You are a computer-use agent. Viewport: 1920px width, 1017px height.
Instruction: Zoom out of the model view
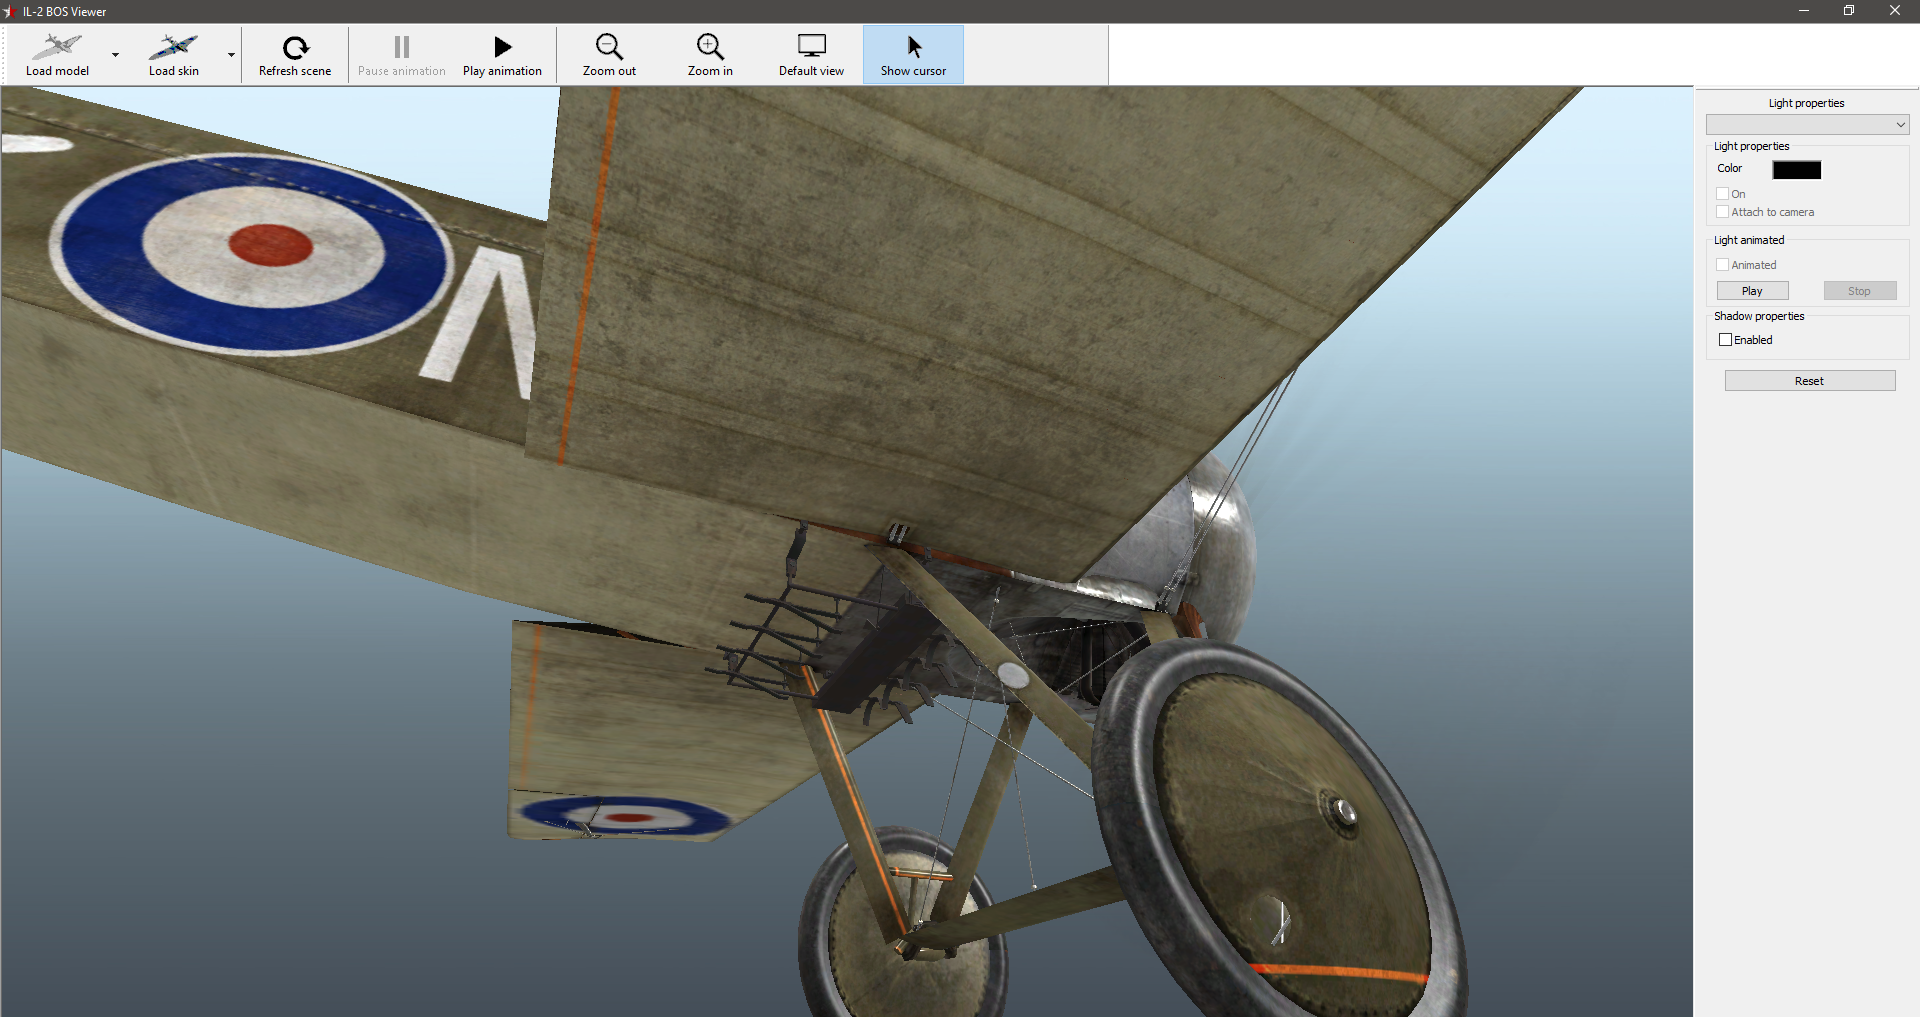click(x=609, y=55)
